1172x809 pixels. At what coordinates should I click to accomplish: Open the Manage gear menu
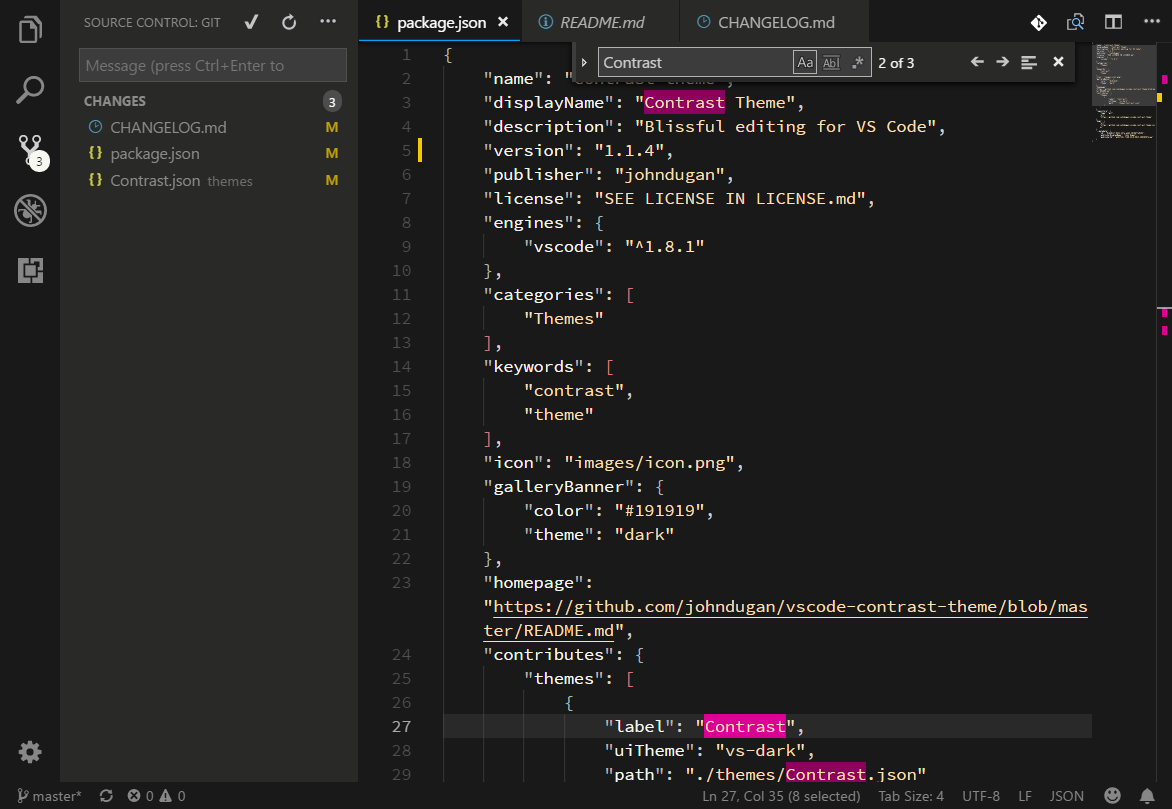[x=30, y=751]
